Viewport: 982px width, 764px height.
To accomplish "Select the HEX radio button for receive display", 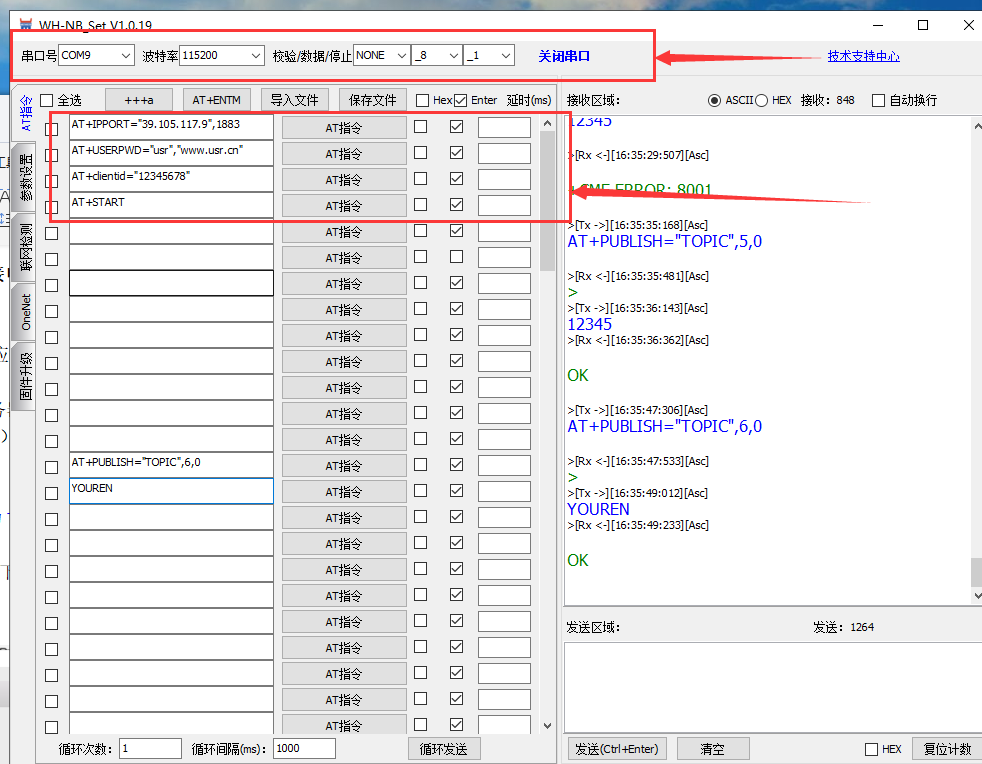I will (x=762, y=100).
